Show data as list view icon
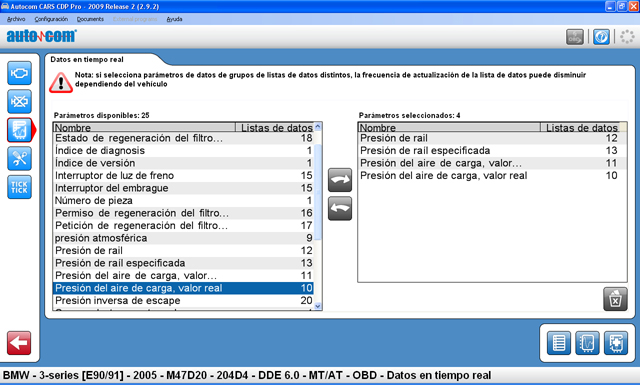Viewport: 640px width, 385px height. pos(559,343)
